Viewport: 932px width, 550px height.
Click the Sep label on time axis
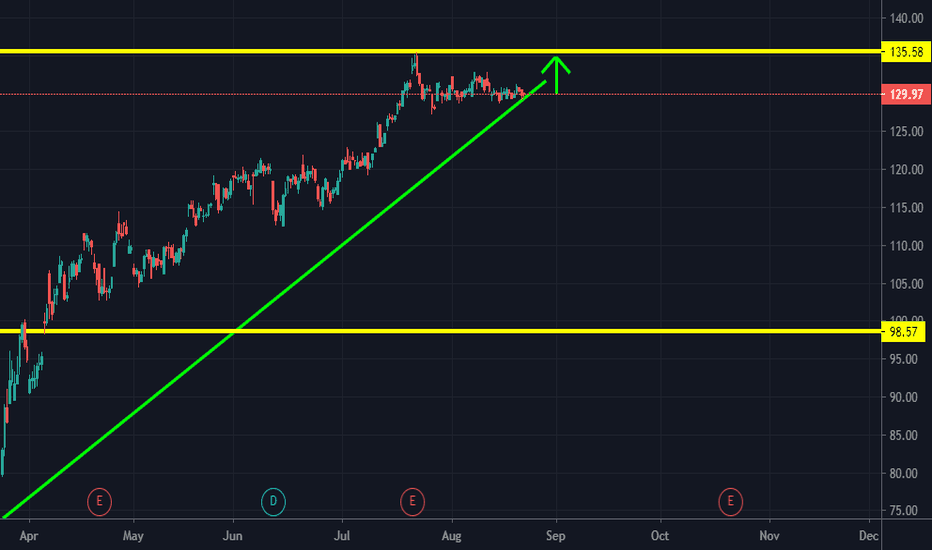[556, 536]
